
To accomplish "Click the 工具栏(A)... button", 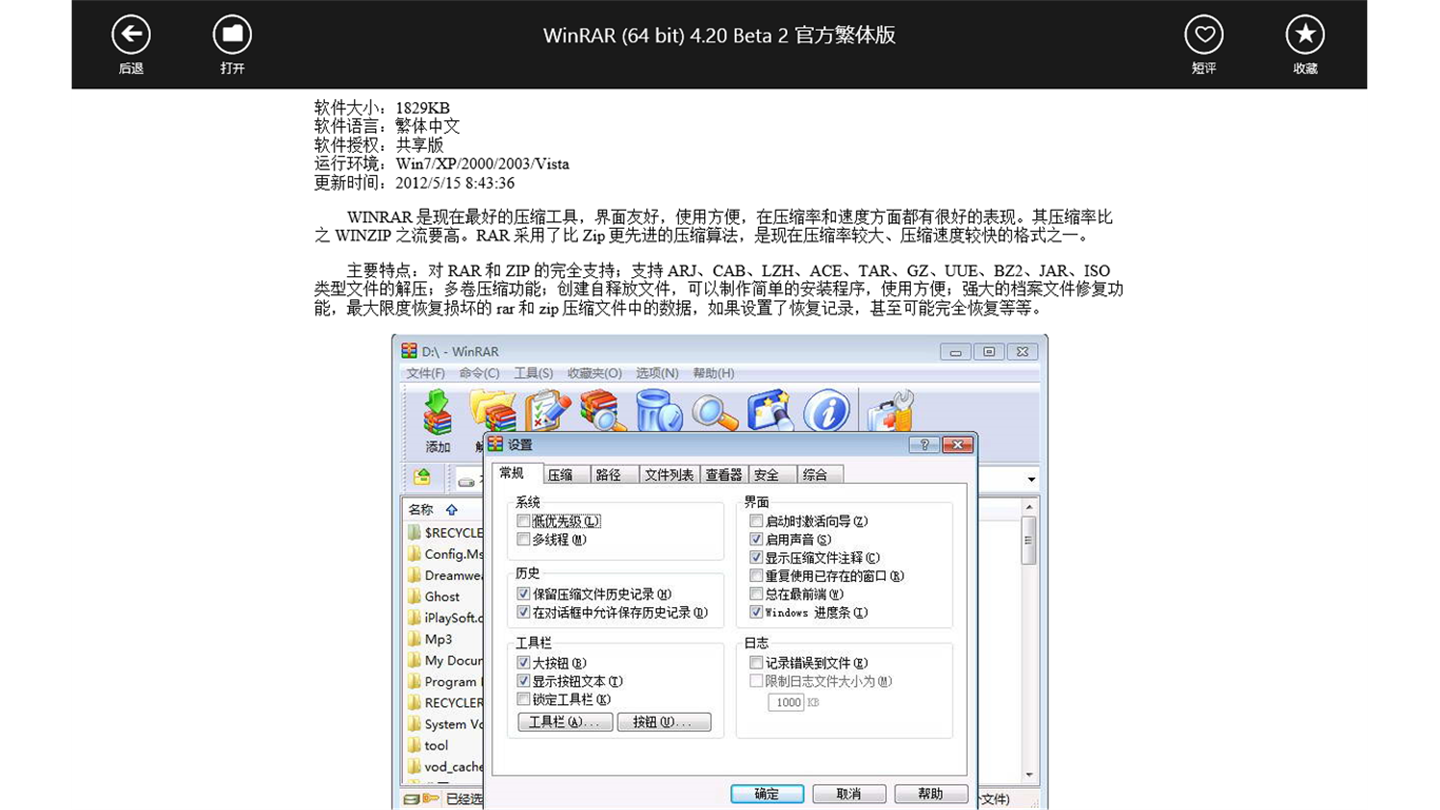I will 565,722.
